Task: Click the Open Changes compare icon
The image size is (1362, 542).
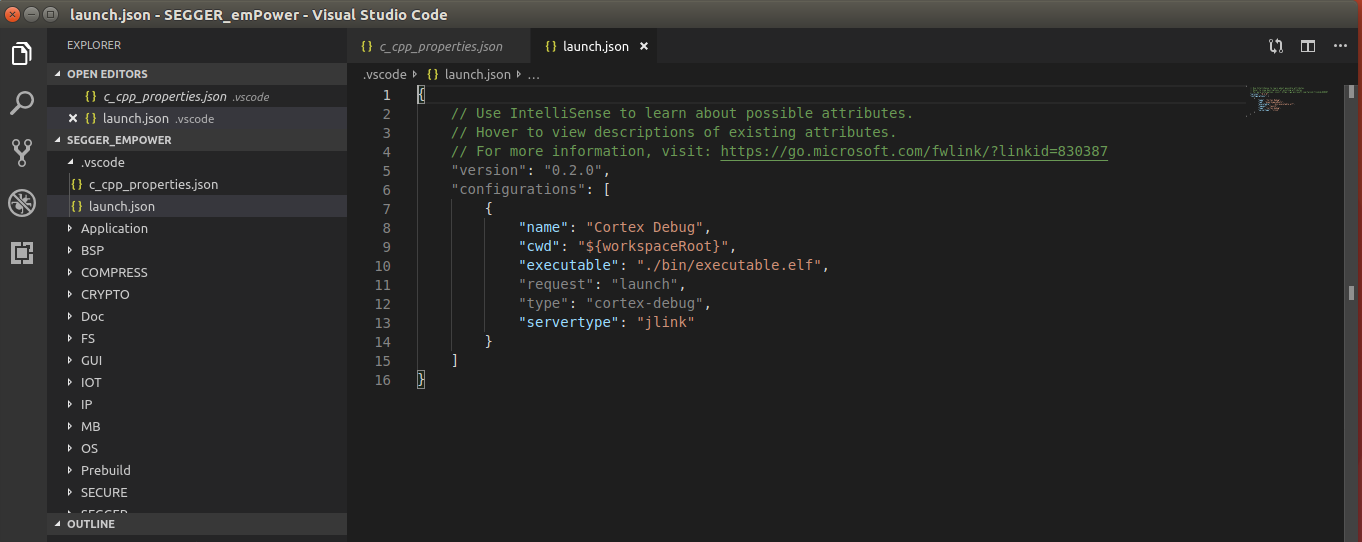Action: tap(1275, 46)
